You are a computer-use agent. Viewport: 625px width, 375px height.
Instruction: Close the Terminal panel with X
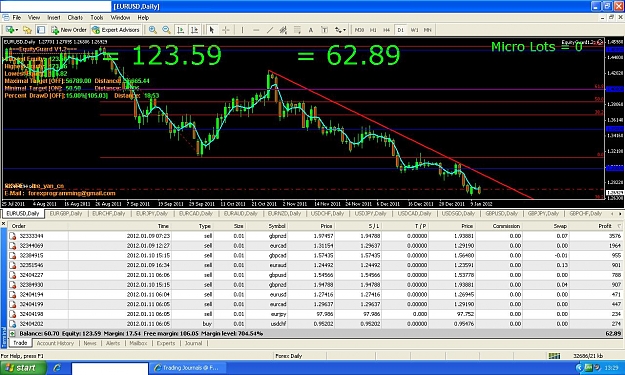click(x=3, y=224)
